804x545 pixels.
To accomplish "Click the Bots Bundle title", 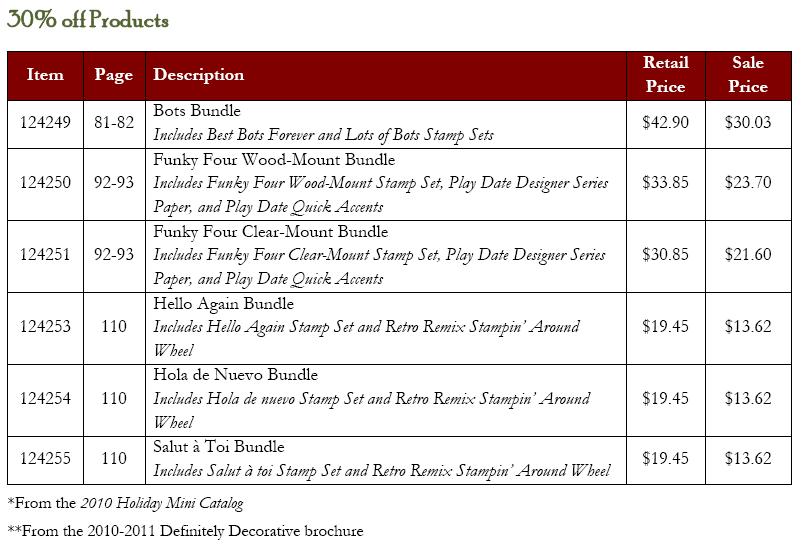I will 197,111.
